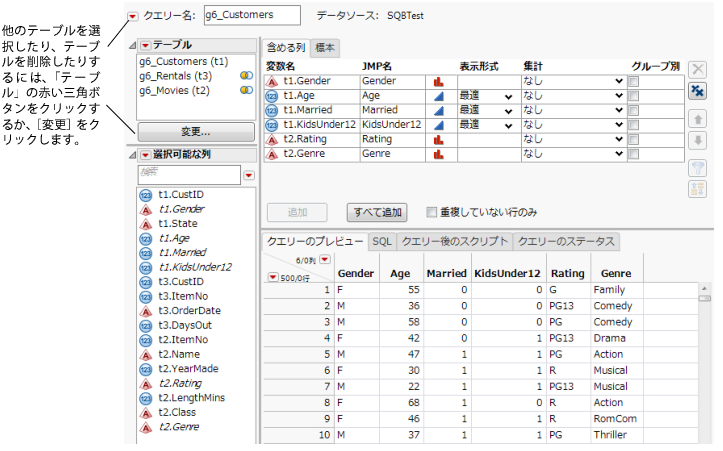Toggle グループ別 checkbox for t2.Rating
This screenshot has height=451, width=723.
coord(634,140)
